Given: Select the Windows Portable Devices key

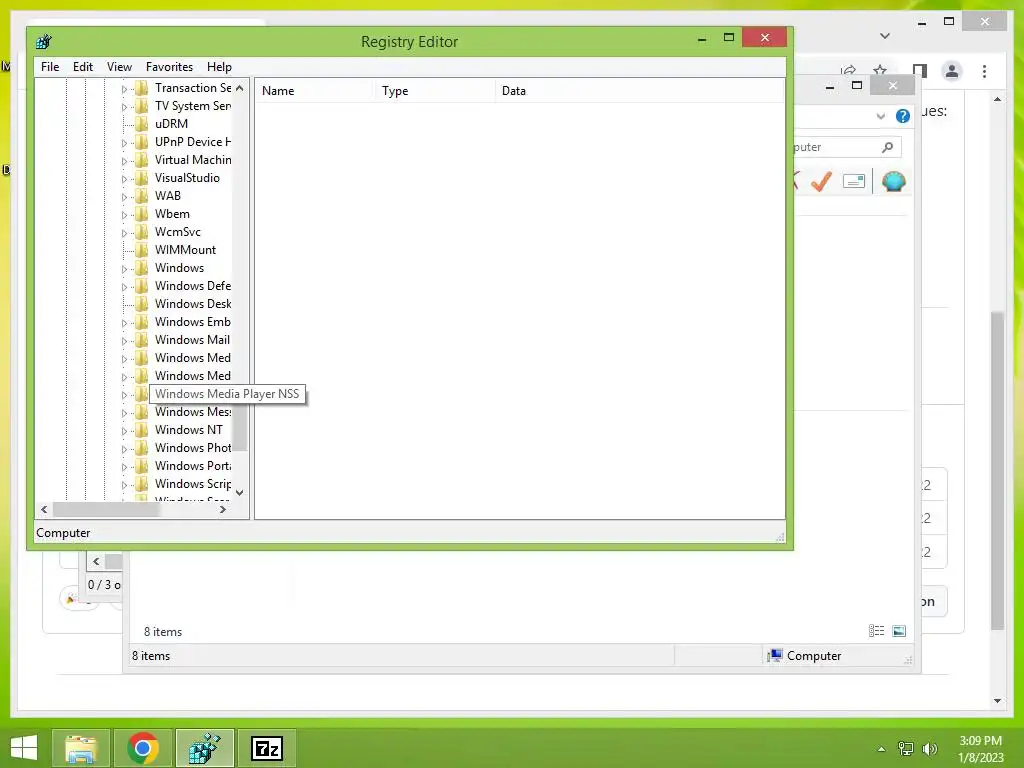Looking at the screenshot, I should (x=193, y=466).
